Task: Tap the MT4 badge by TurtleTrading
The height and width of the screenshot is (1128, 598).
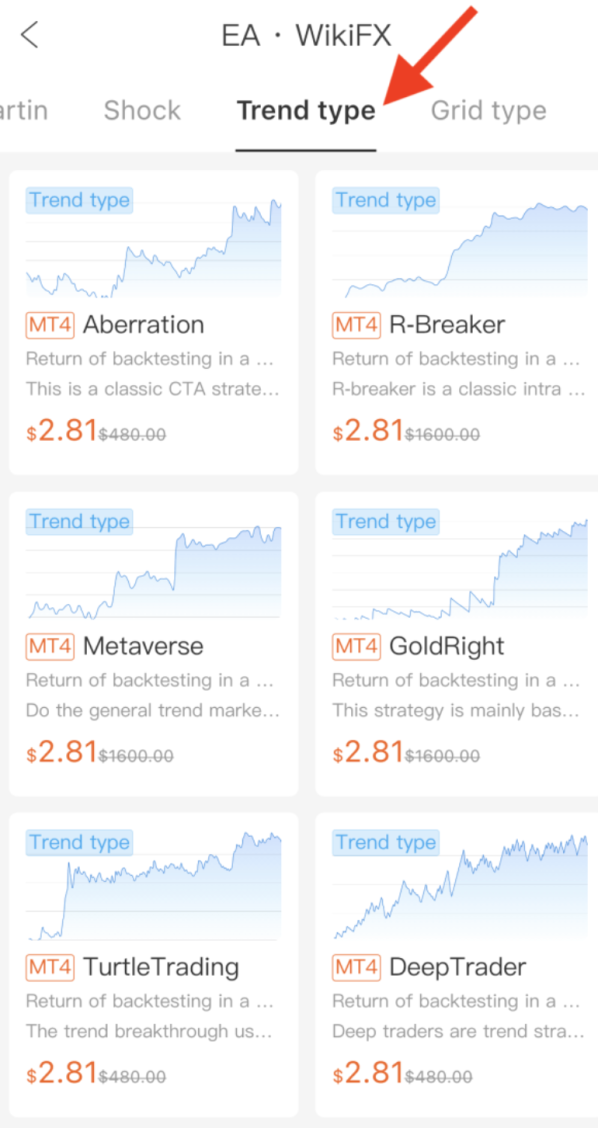Action: coord(50,967)
